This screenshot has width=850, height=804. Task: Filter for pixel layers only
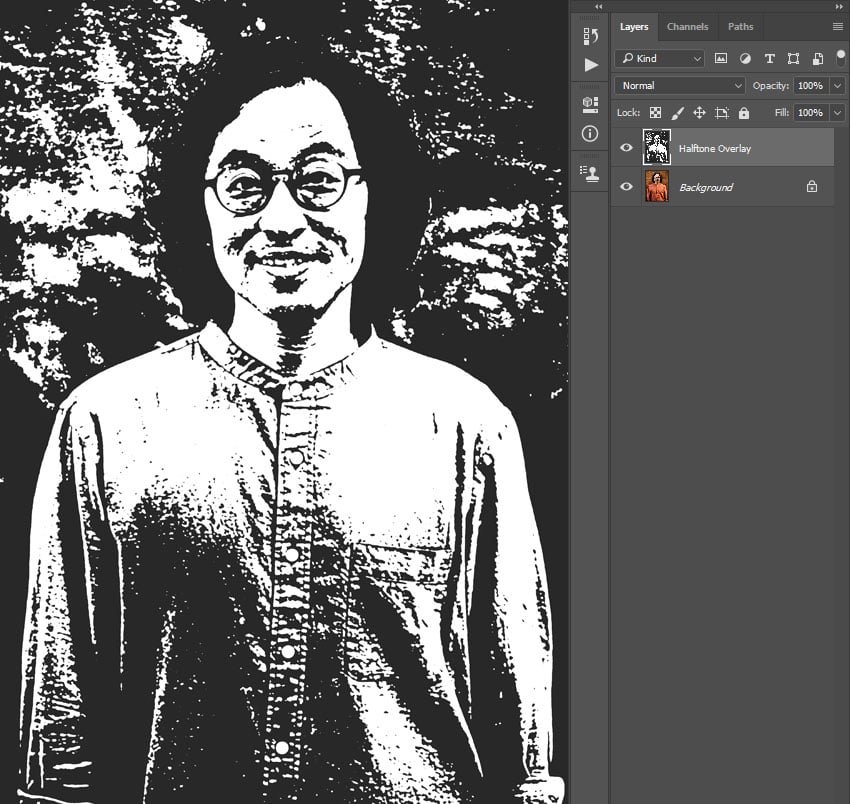tap(721, 58)
